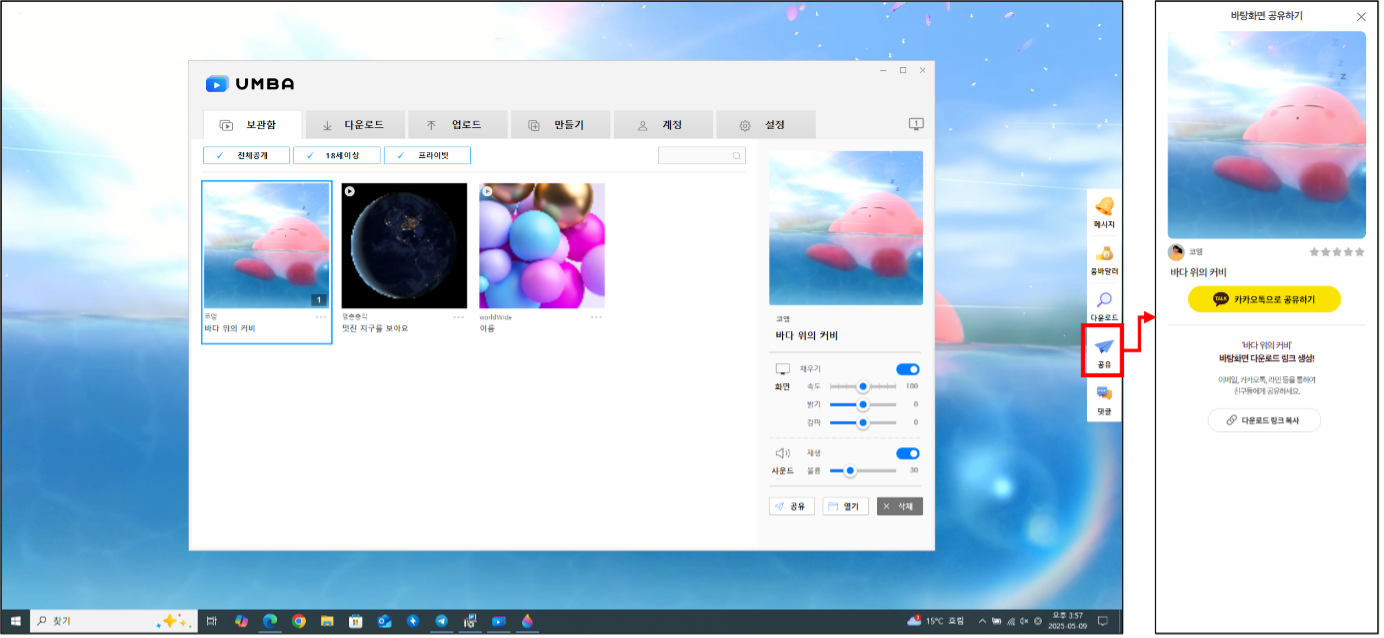
Task: Click the 사운드 speaker icon
Action: click(x=783, y=453)
